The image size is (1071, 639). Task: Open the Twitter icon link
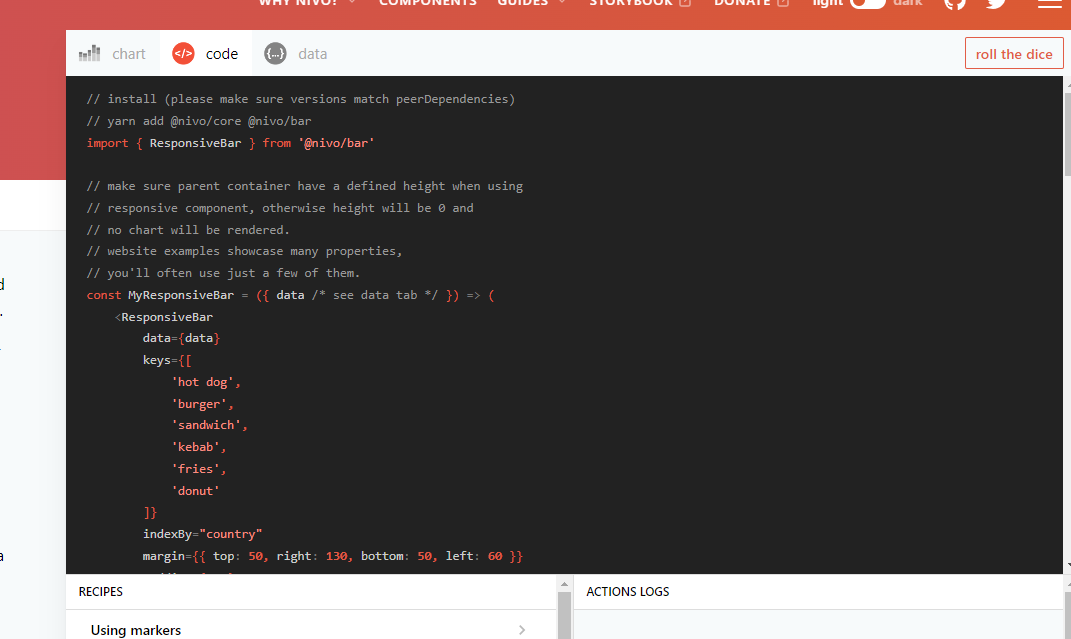click(997, 3)
